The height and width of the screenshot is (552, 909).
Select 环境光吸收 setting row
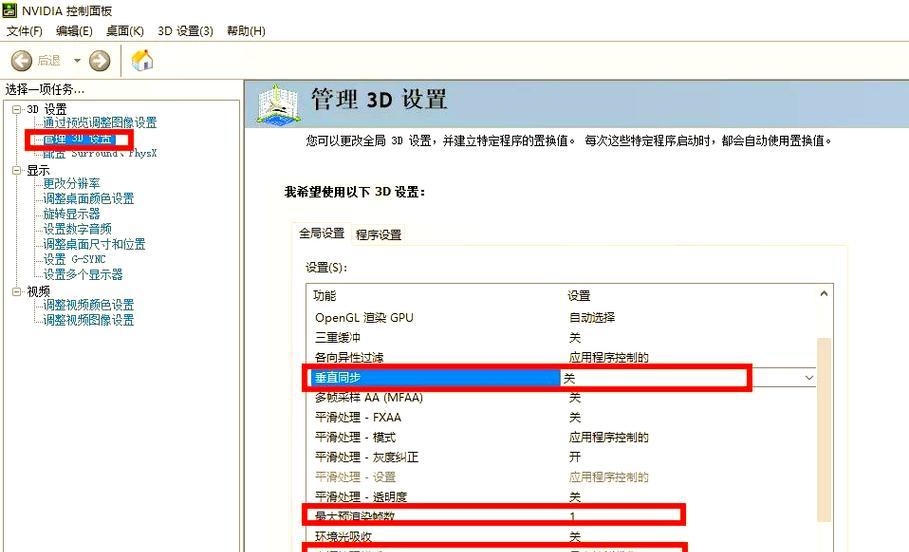coord(561,536)
